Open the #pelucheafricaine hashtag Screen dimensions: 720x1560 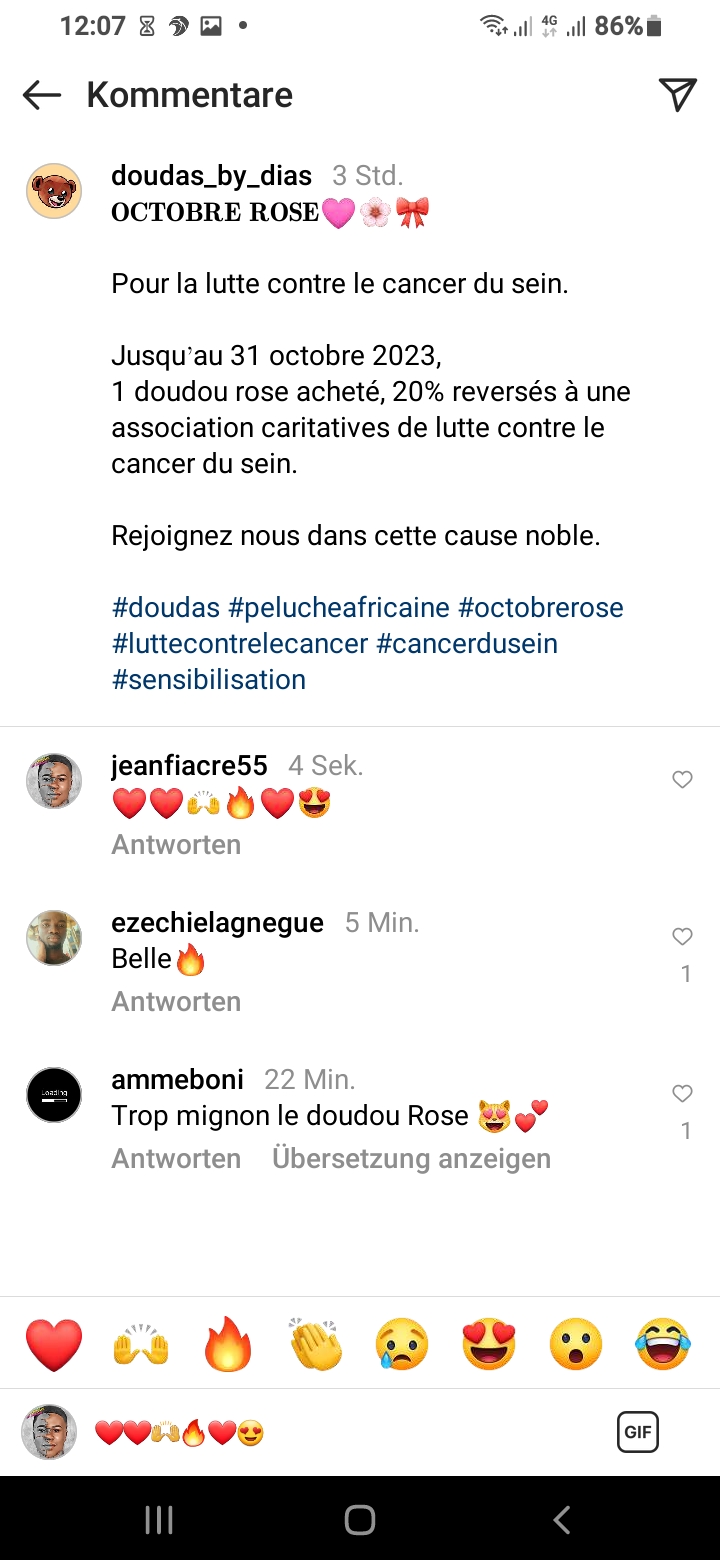[x=339, y=608]
